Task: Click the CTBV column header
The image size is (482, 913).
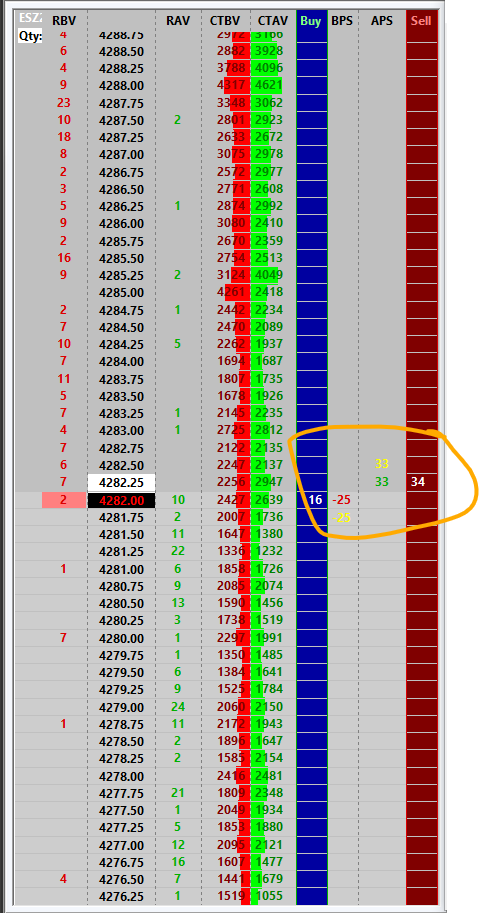Action: click(x=224, y=21)
